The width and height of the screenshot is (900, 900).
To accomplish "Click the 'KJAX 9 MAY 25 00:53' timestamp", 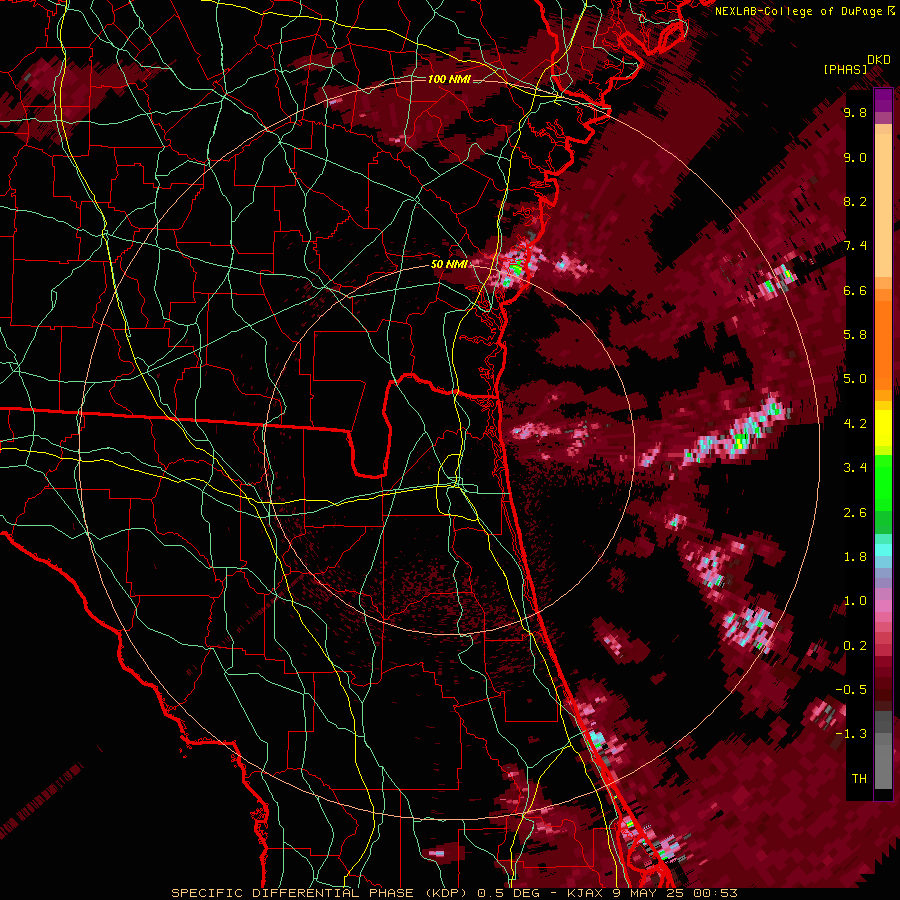I will 651,893.
